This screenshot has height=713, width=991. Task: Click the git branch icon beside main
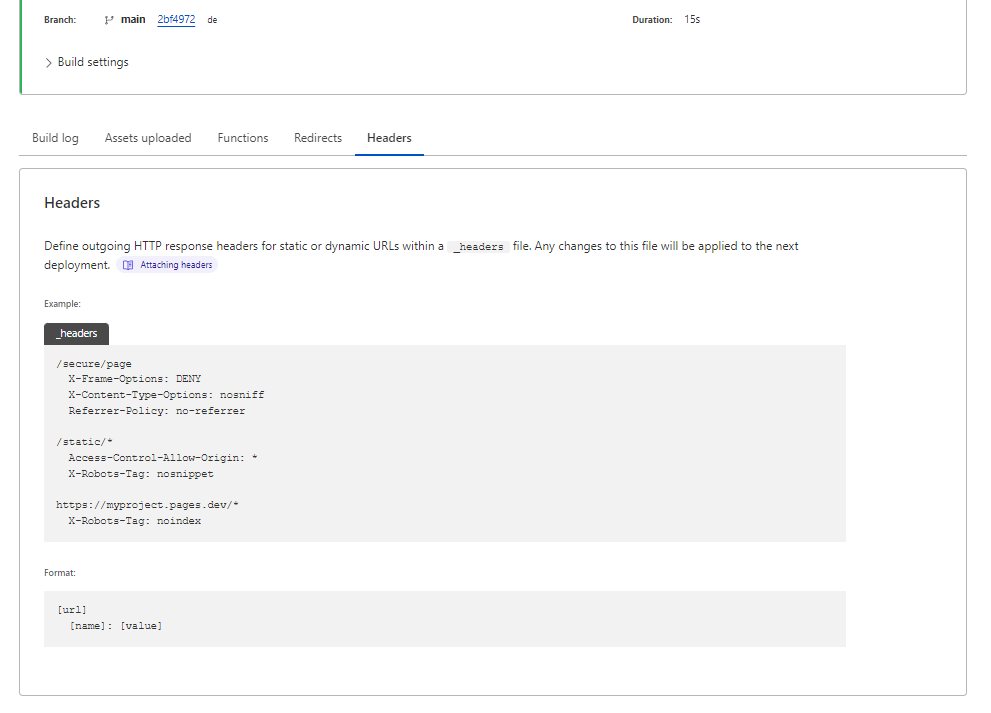click(x=109, y=18)
